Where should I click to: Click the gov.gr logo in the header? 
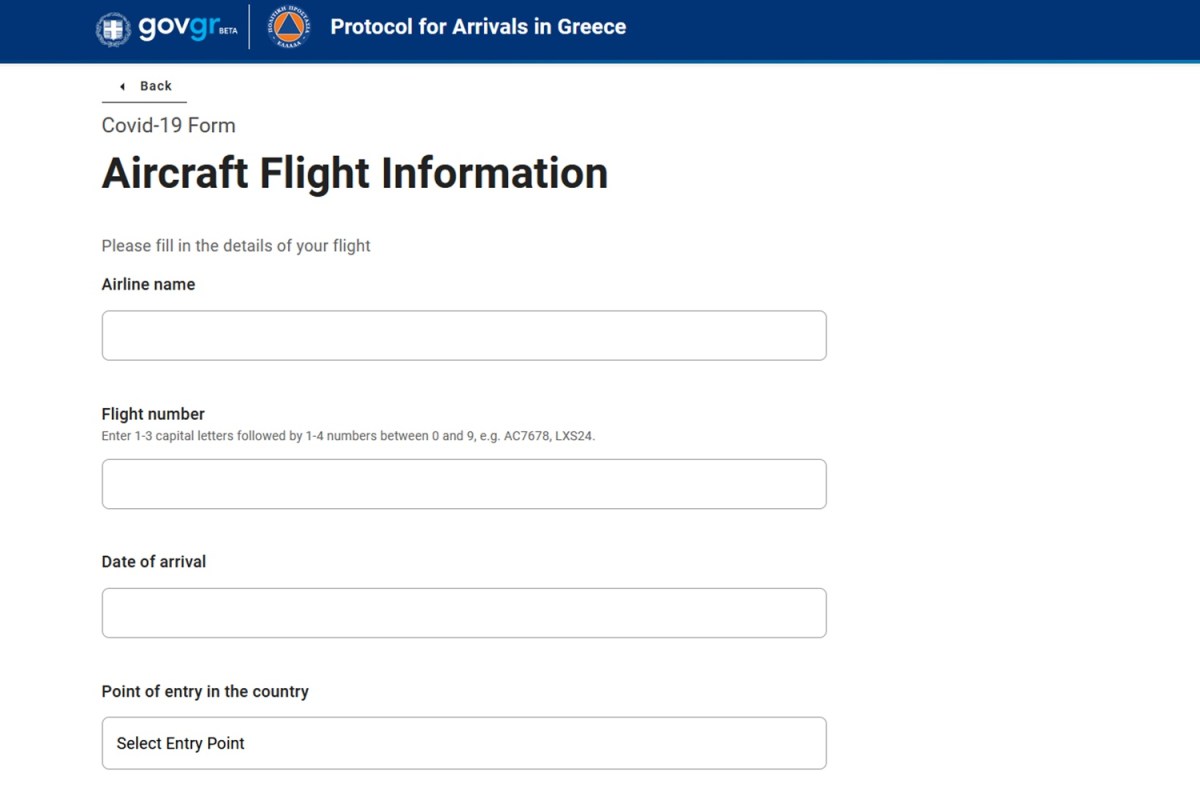(x=177, y=27)
